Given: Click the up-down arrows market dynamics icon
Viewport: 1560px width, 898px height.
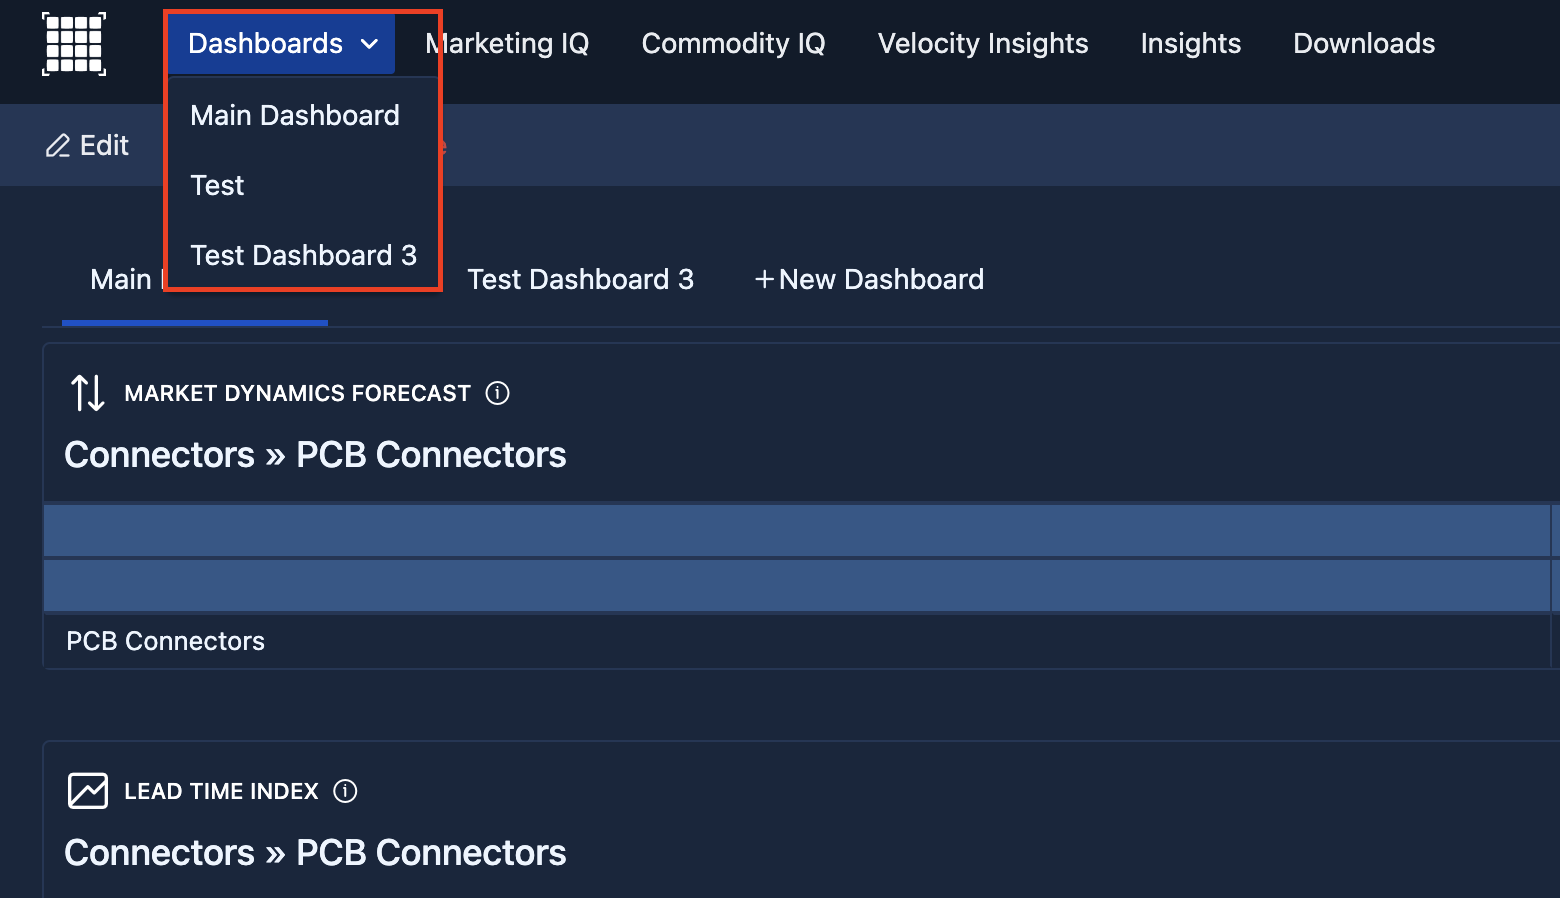Looking at the screenshot, I should coord(88,393).
